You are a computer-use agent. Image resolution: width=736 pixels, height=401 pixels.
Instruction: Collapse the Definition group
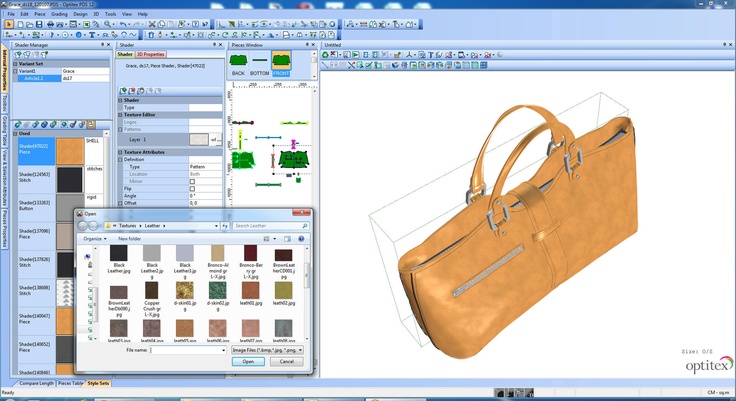click(120, 160)
